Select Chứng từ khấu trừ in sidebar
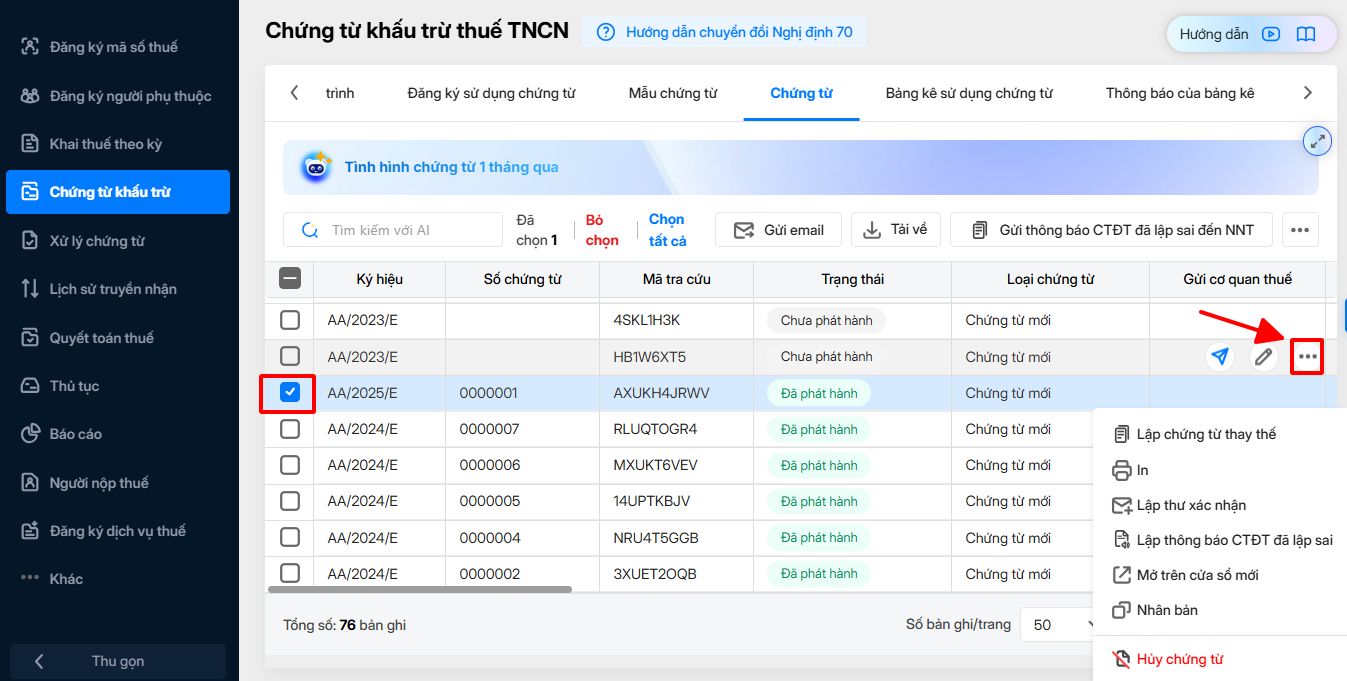The height and width of the screenshot is (681, 1347). coord(118,192)
